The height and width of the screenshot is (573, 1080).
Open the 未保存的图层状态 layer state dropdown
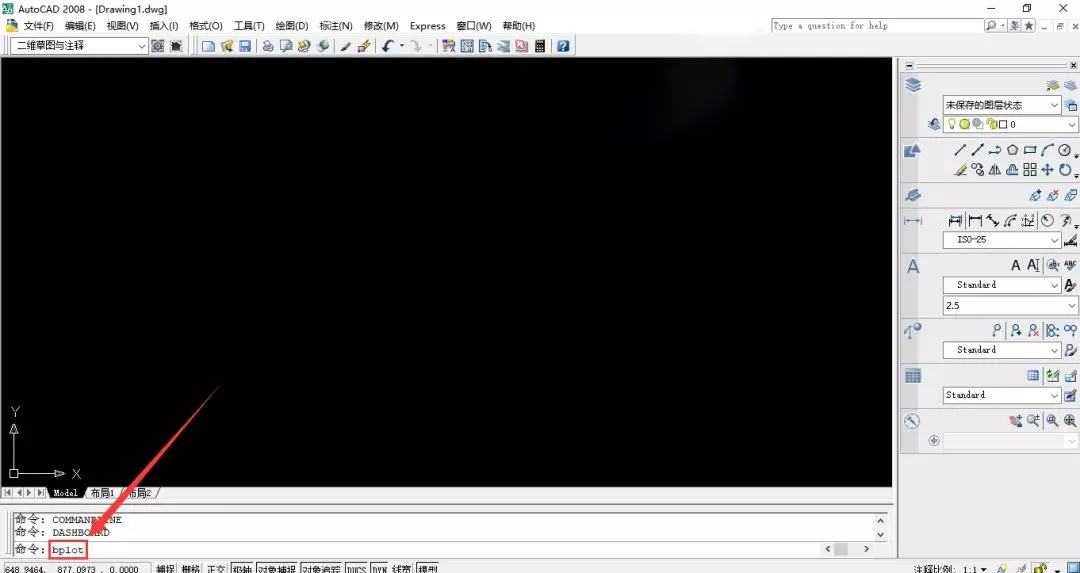coord(1002,105)
